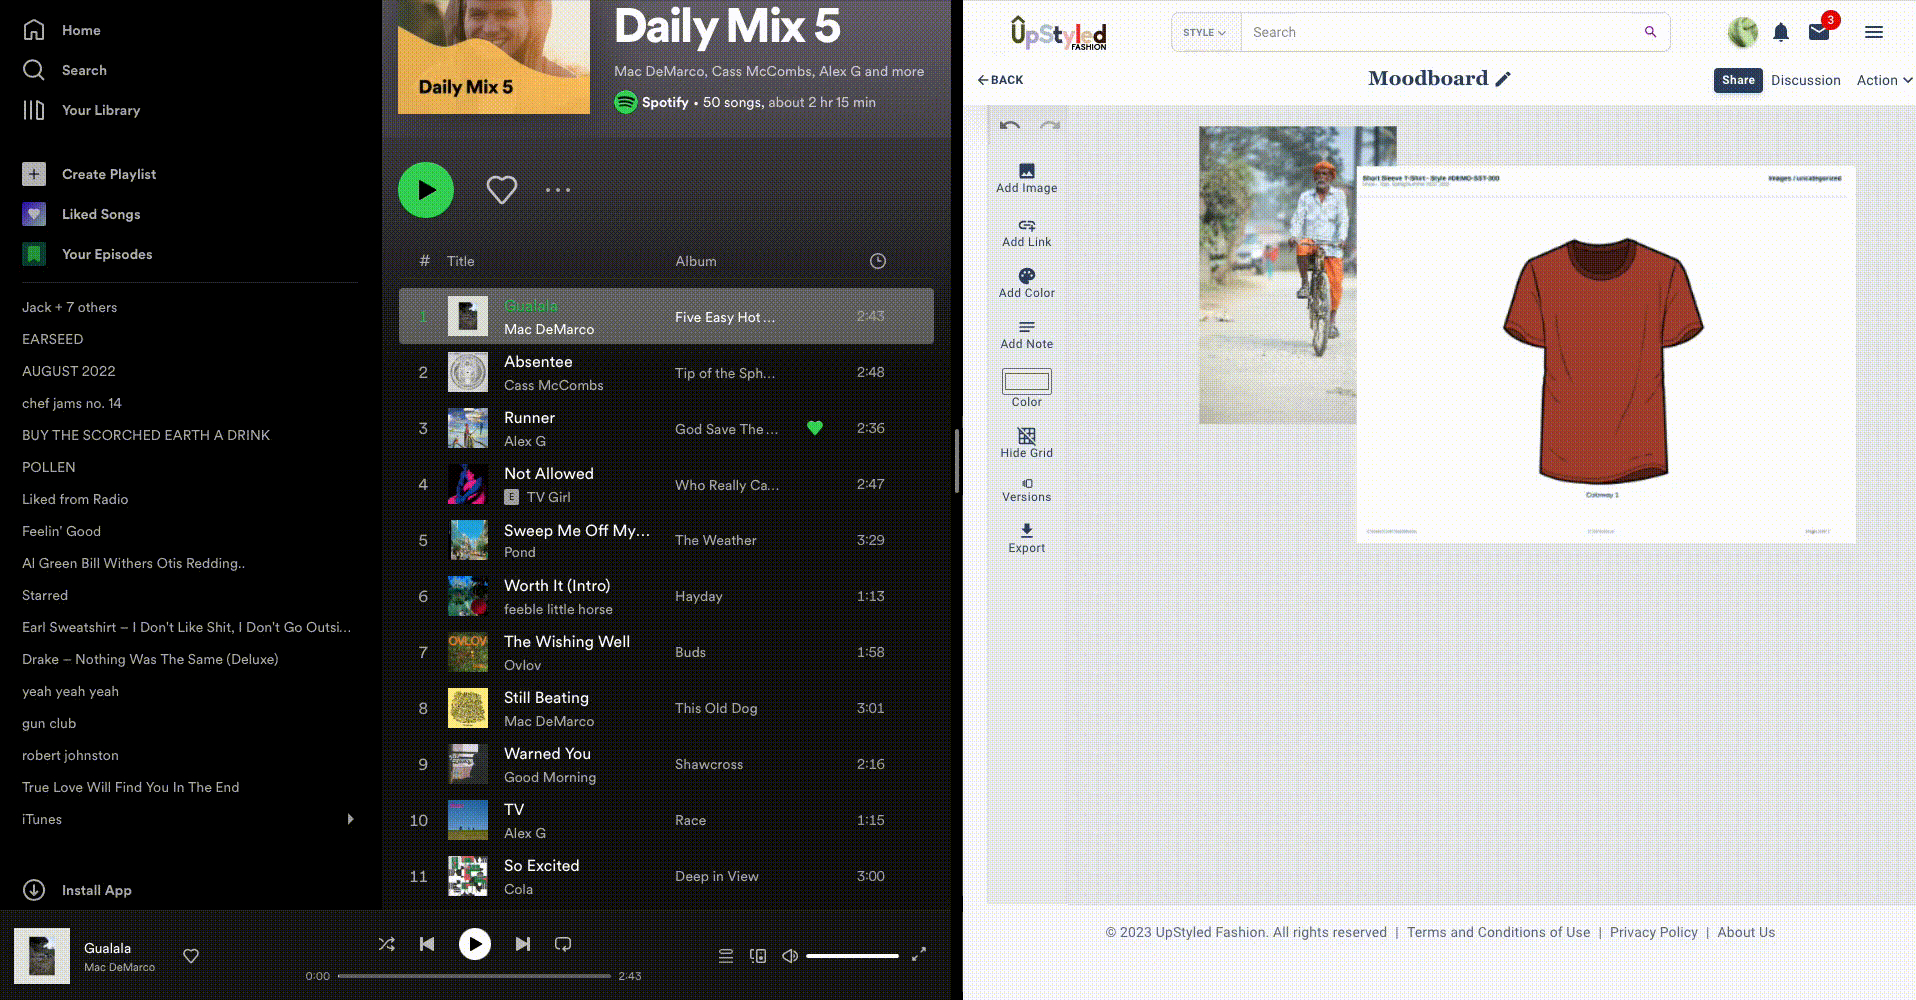
Task: Expand the iTunes folder in sidebar
Action: (350, 819)
